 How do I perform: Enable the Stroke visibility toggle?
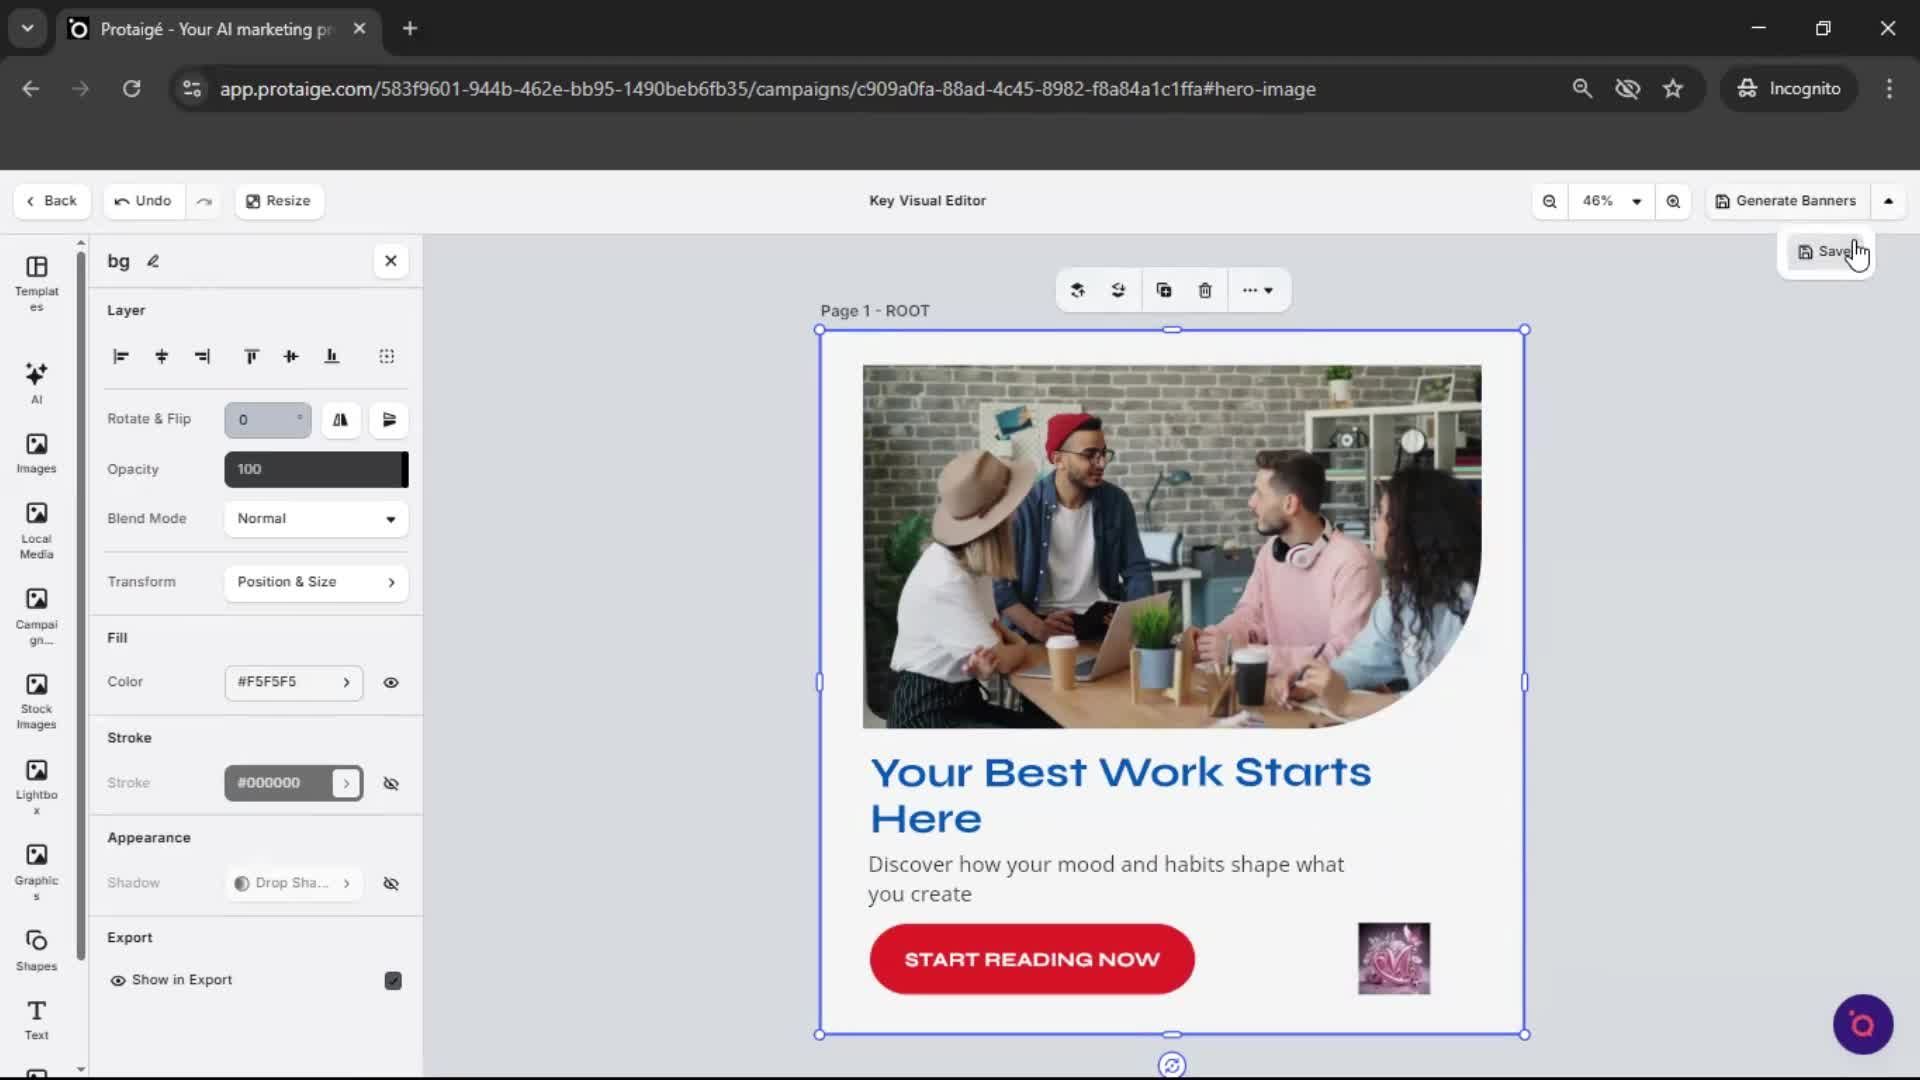[391, 783]
